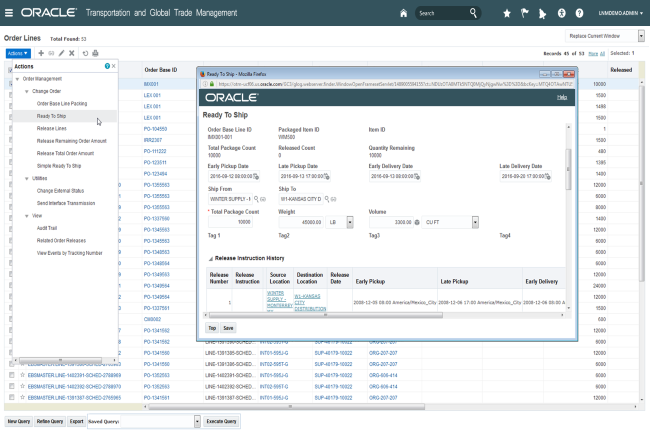
Task: Open calendar picker for Late Delivery Date
Action: (548, 177)
